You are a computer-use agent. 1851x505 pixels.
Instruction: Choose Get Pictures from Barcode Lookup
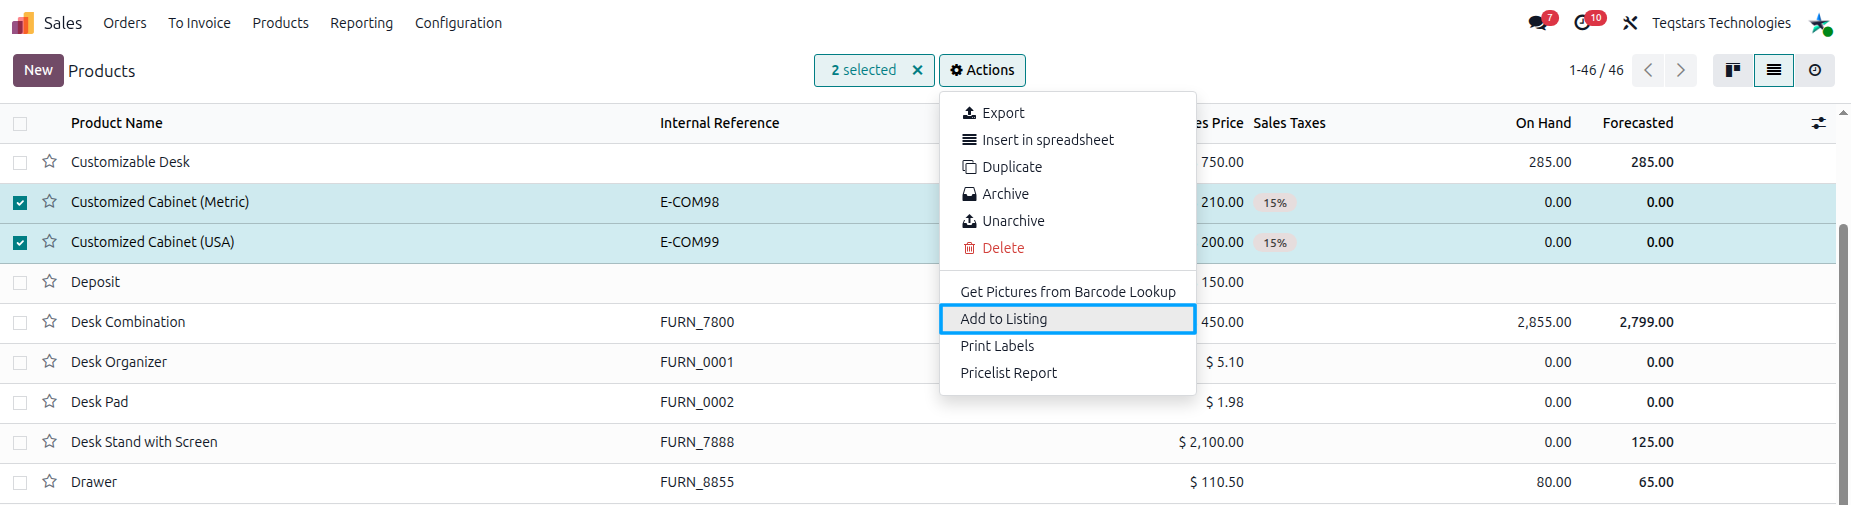(x=1068, y=292)
